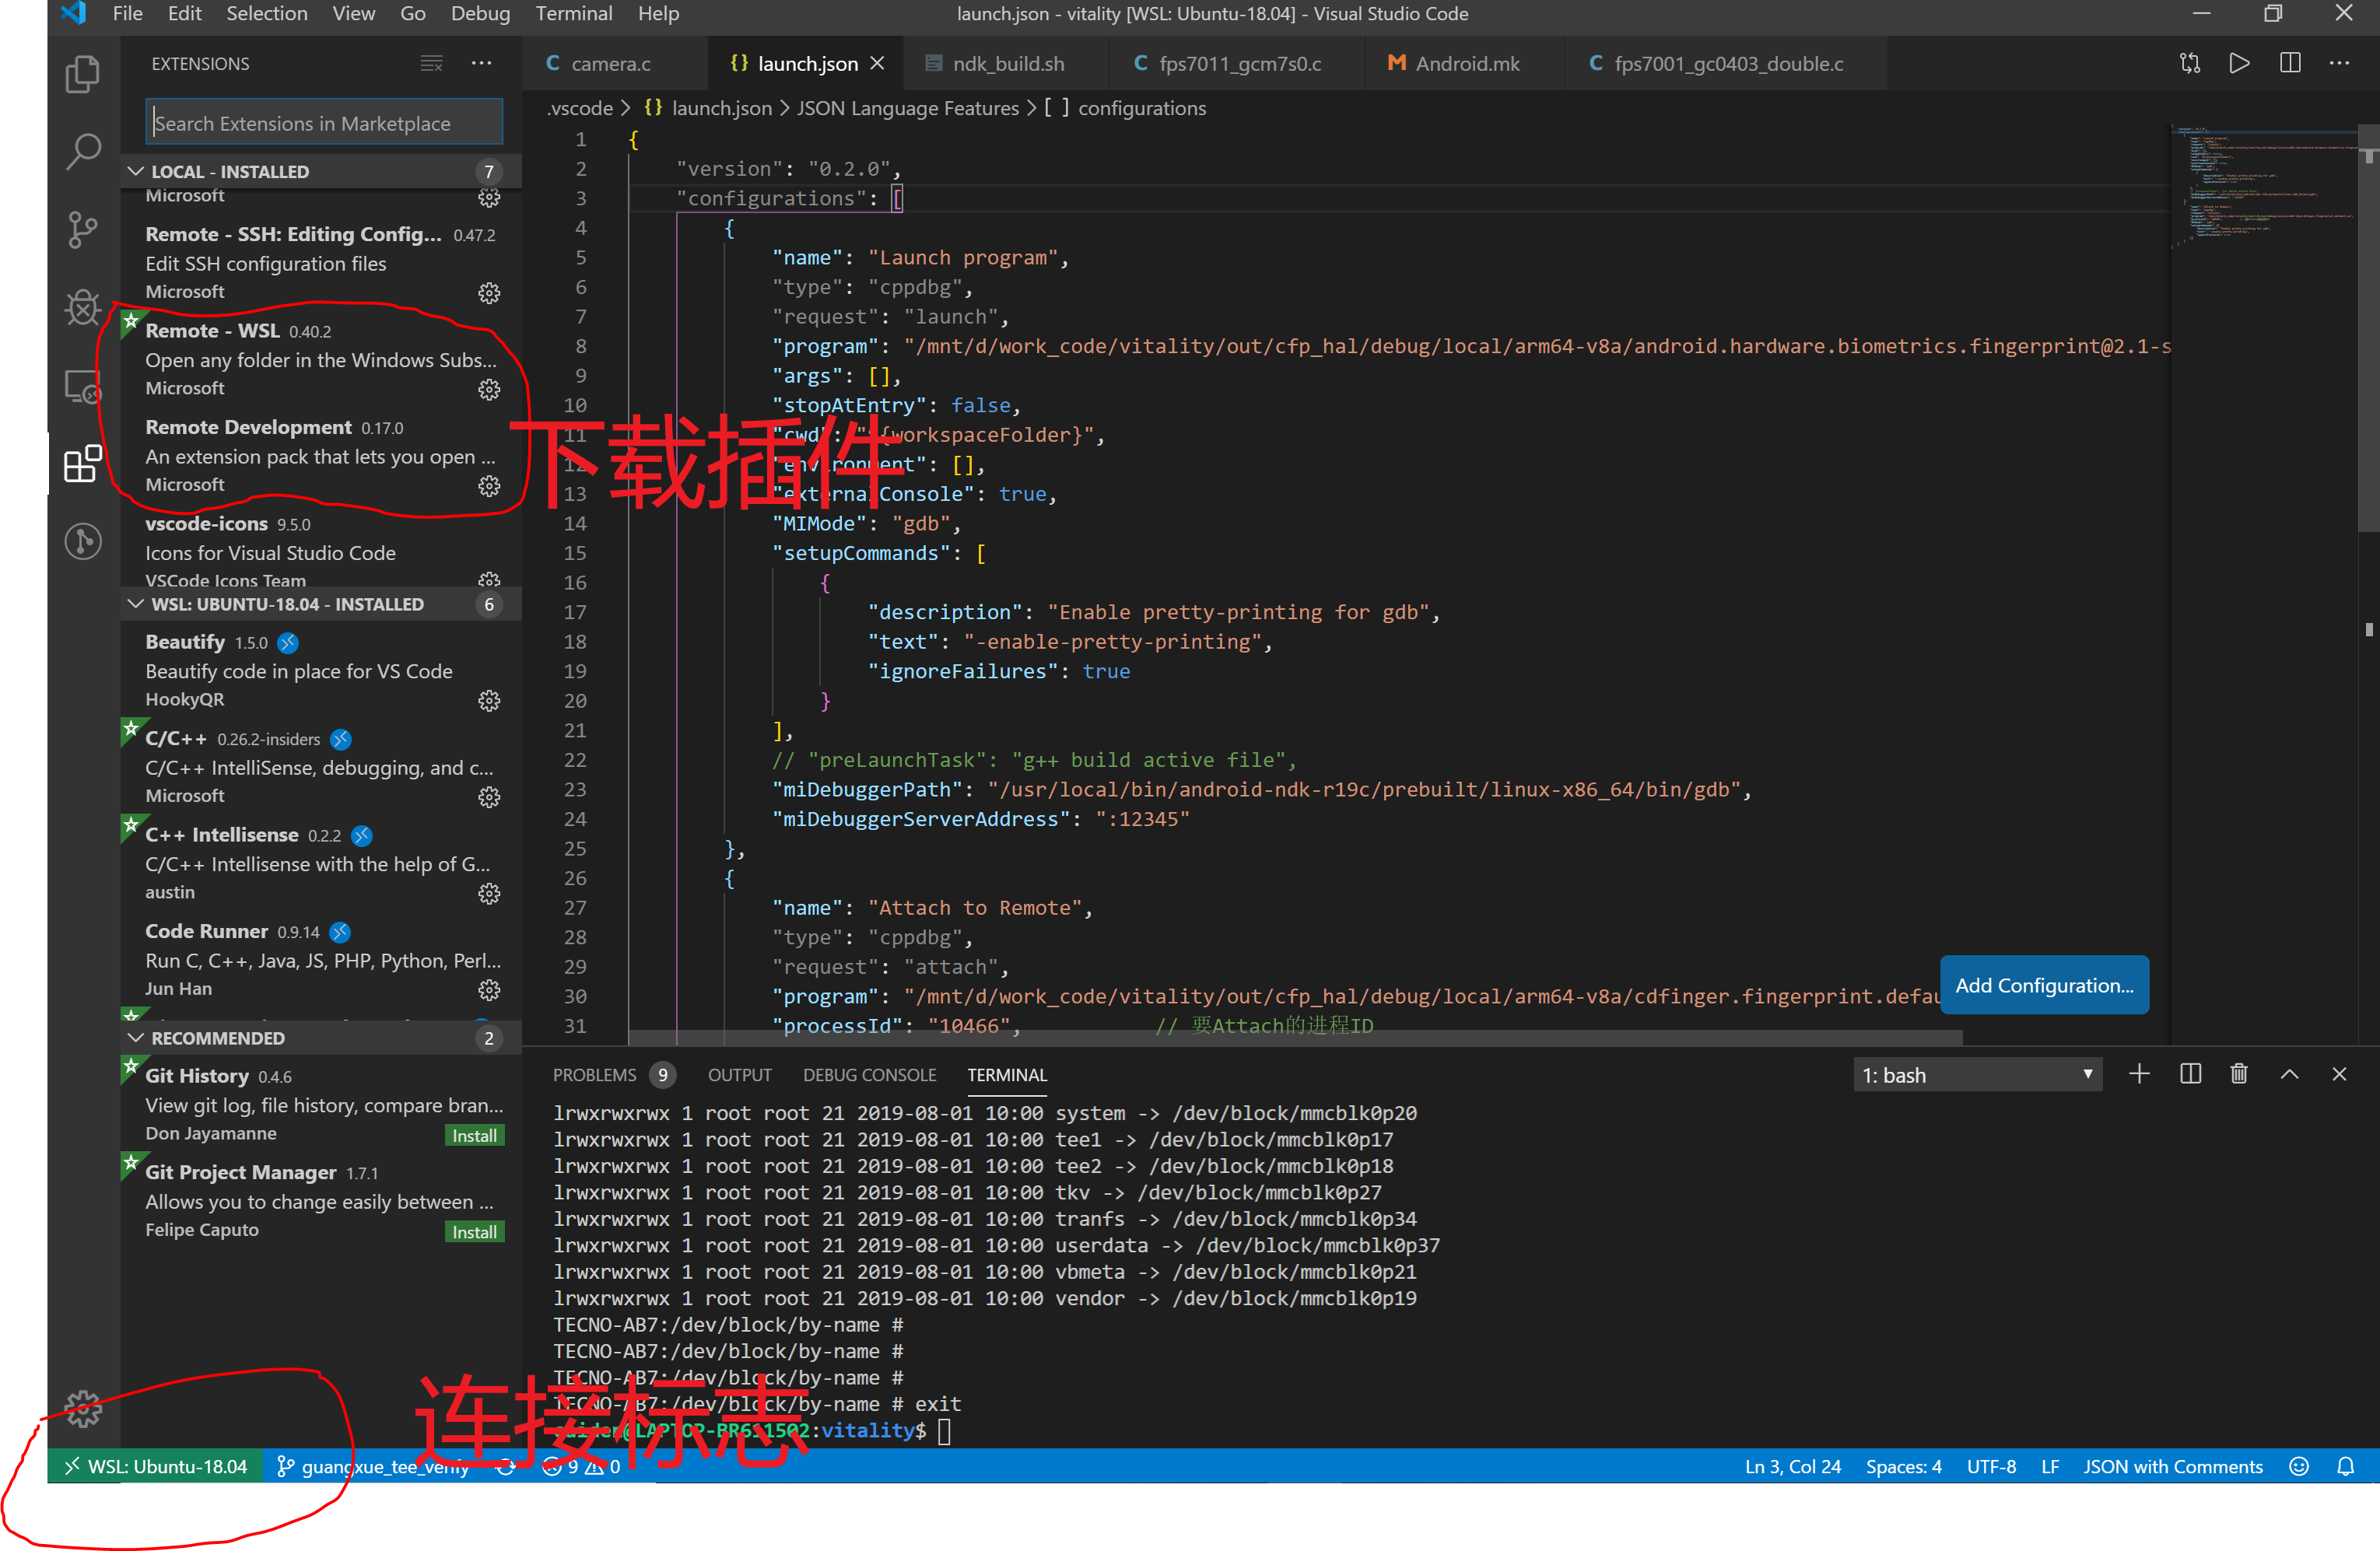Click the Run play icon in editor toolbar
The height and width of the screenshot is (1551, 2380).
coord(2239,63)
